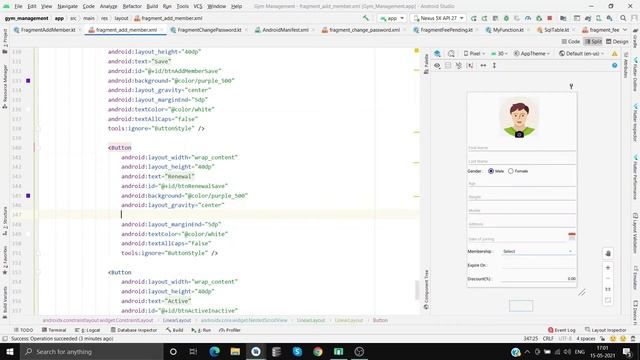
Task: Click the layout warnings triangle icon
Action: coord(614,53)
